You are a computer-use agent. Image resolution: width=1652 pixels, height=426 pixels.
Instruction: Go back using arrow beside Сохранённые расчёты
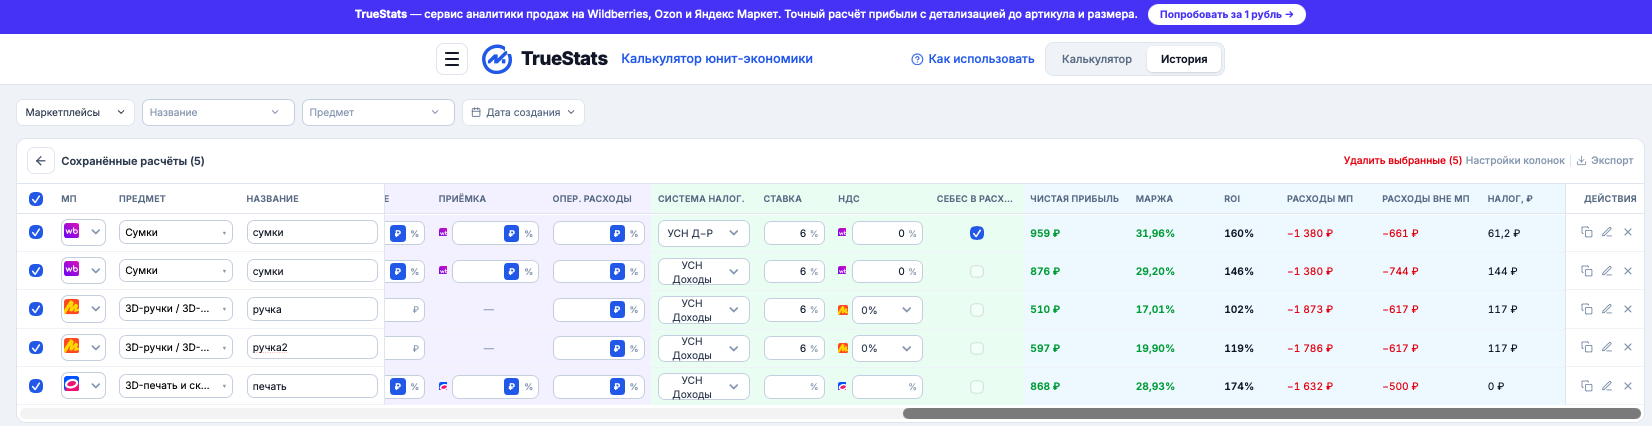(x=40, y=161)
